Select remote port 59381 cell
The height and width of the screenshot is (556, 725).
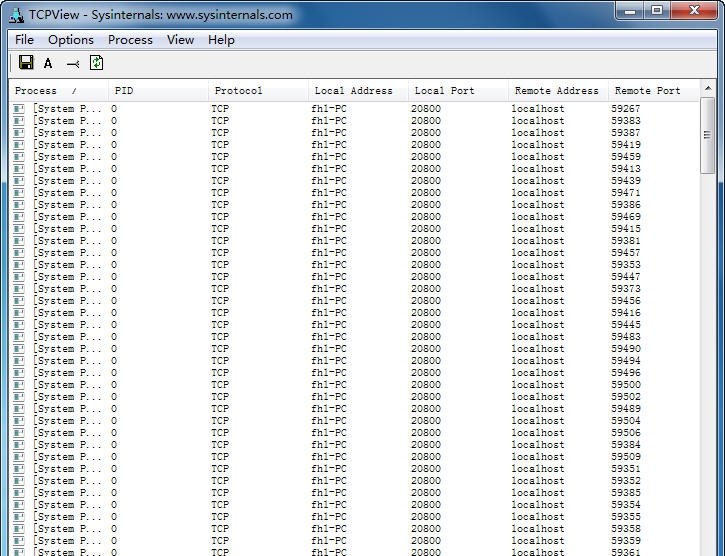click(626, 241)
